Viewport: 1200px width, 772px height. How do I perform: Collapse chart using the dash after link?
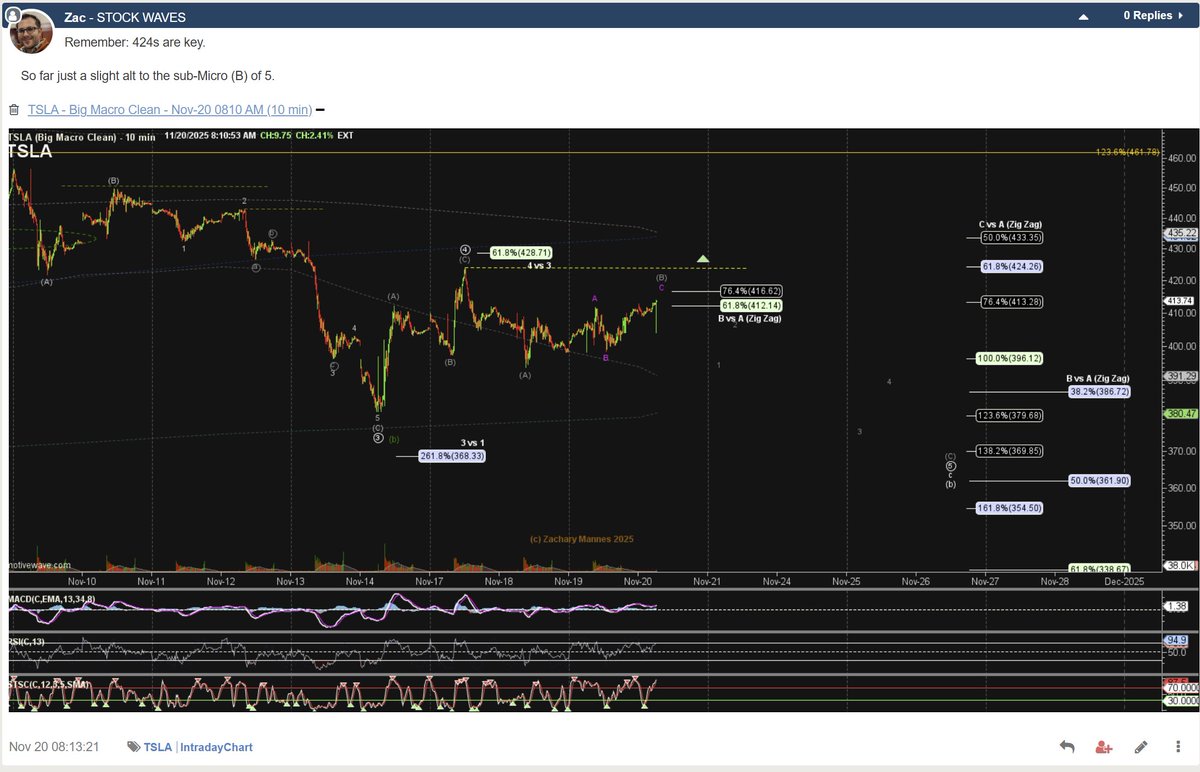(x=320, y=110)
